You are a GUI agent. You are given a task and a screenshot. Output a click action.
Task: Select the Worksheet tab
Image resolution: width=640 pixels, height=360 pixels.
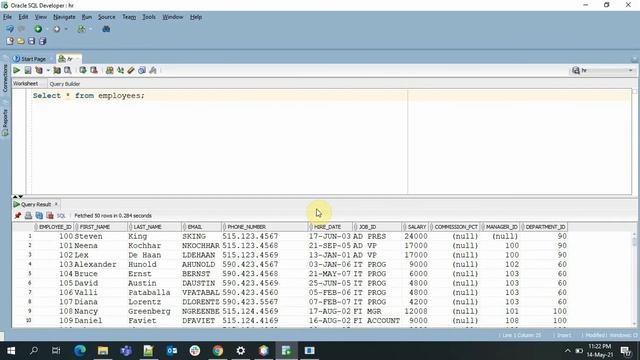[25, 83]
